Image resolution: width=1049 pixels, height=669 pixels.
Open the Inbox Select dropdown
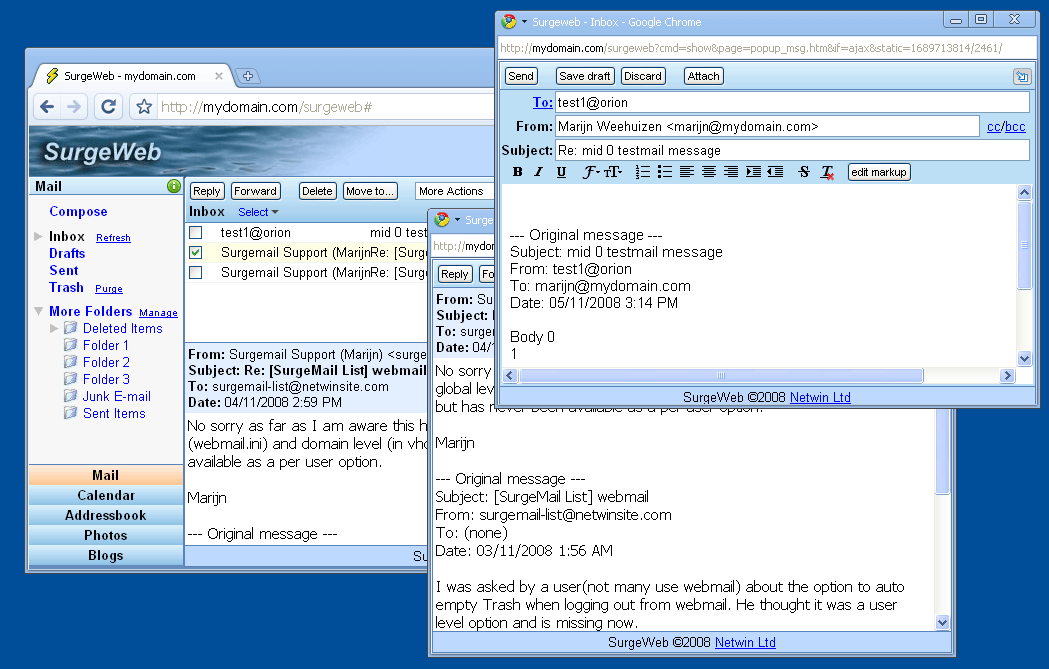pos(258,212)
